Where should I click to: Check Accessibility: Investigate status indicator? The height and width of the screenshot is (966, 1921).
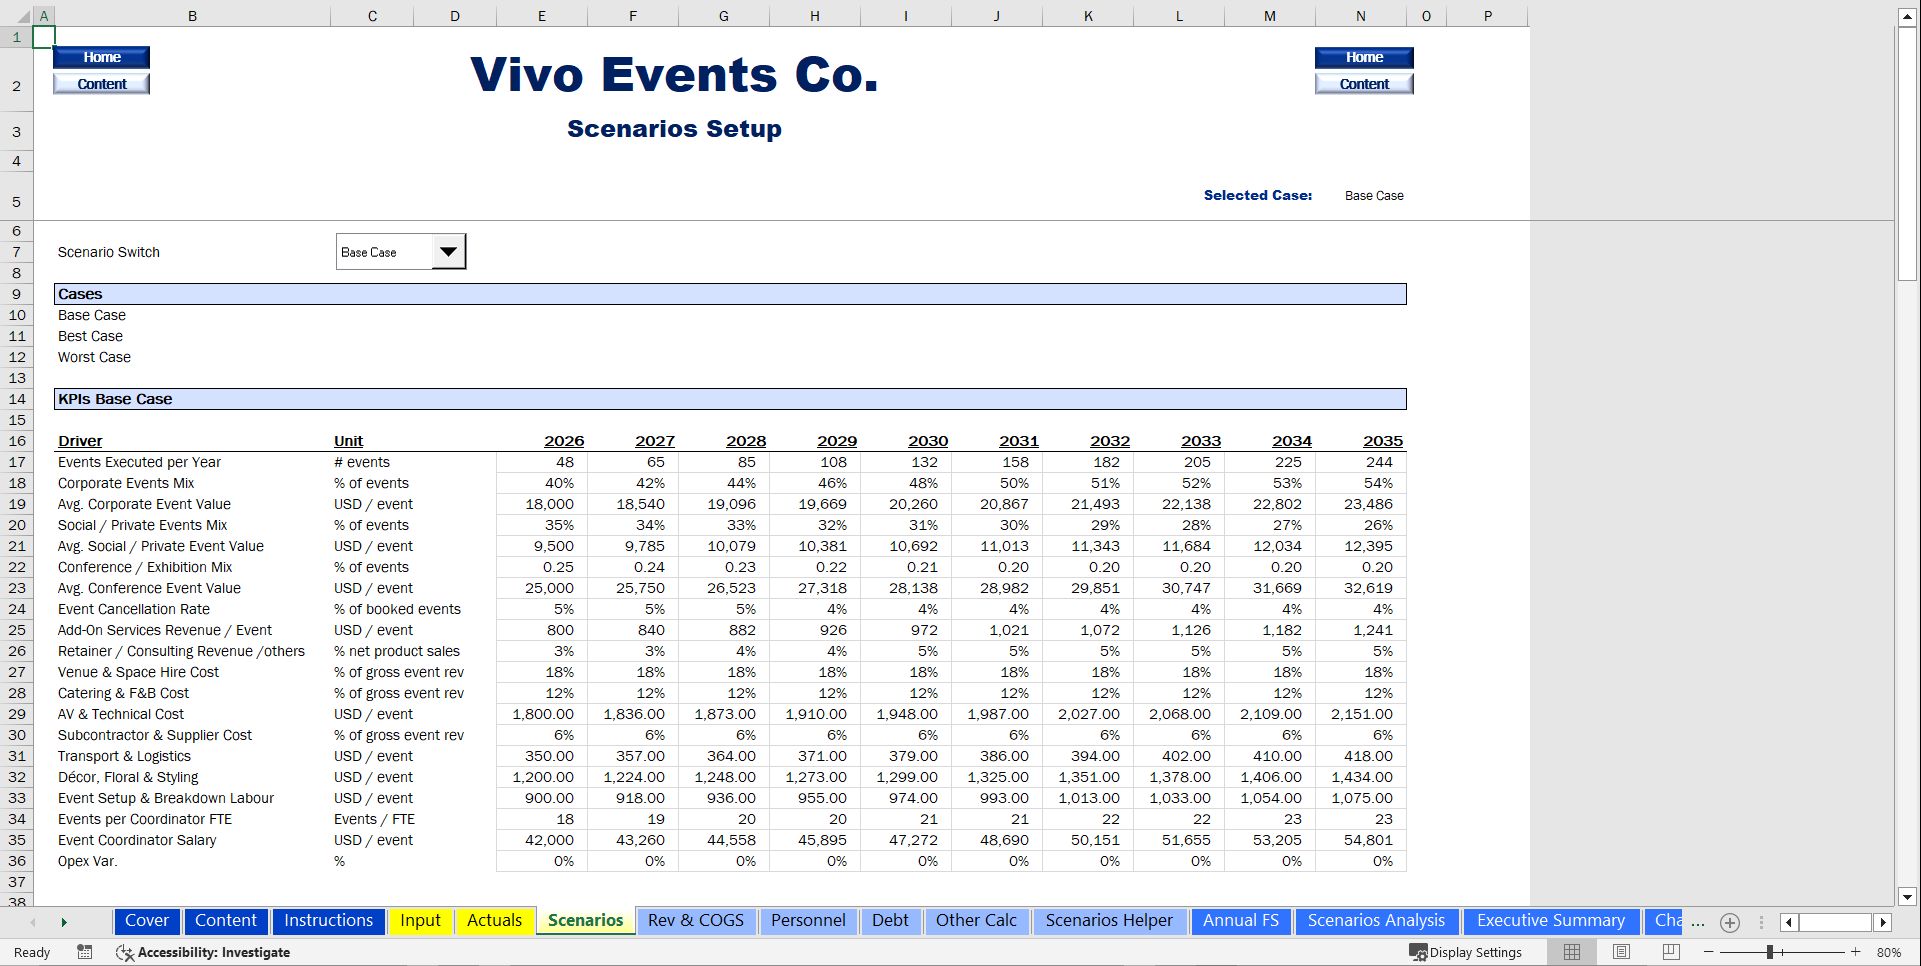tap(204, 952)
